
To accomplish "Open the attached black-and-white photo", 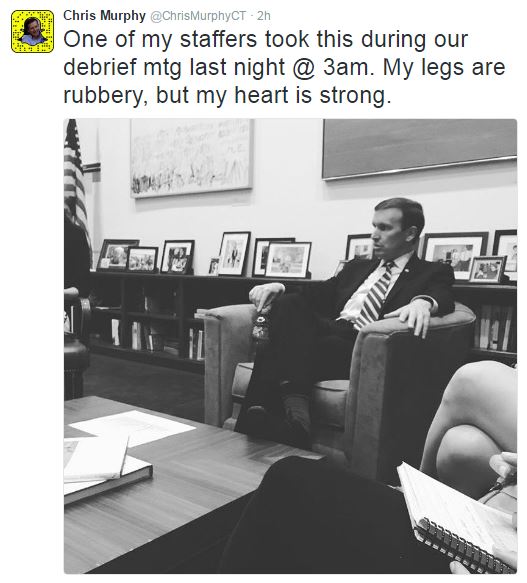I will click(290, 346).
